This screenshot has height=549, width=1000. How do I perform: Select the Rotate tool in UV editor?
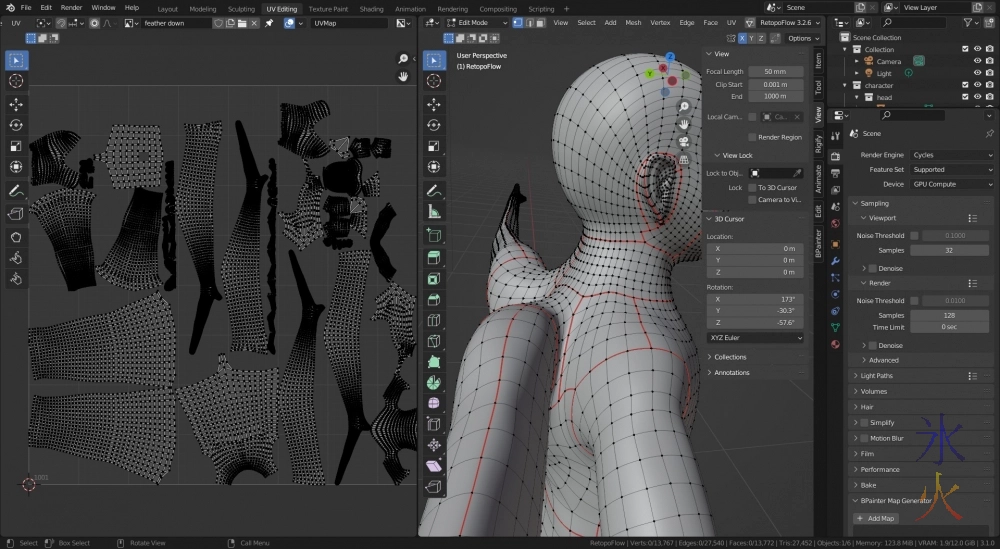point(17,125)
